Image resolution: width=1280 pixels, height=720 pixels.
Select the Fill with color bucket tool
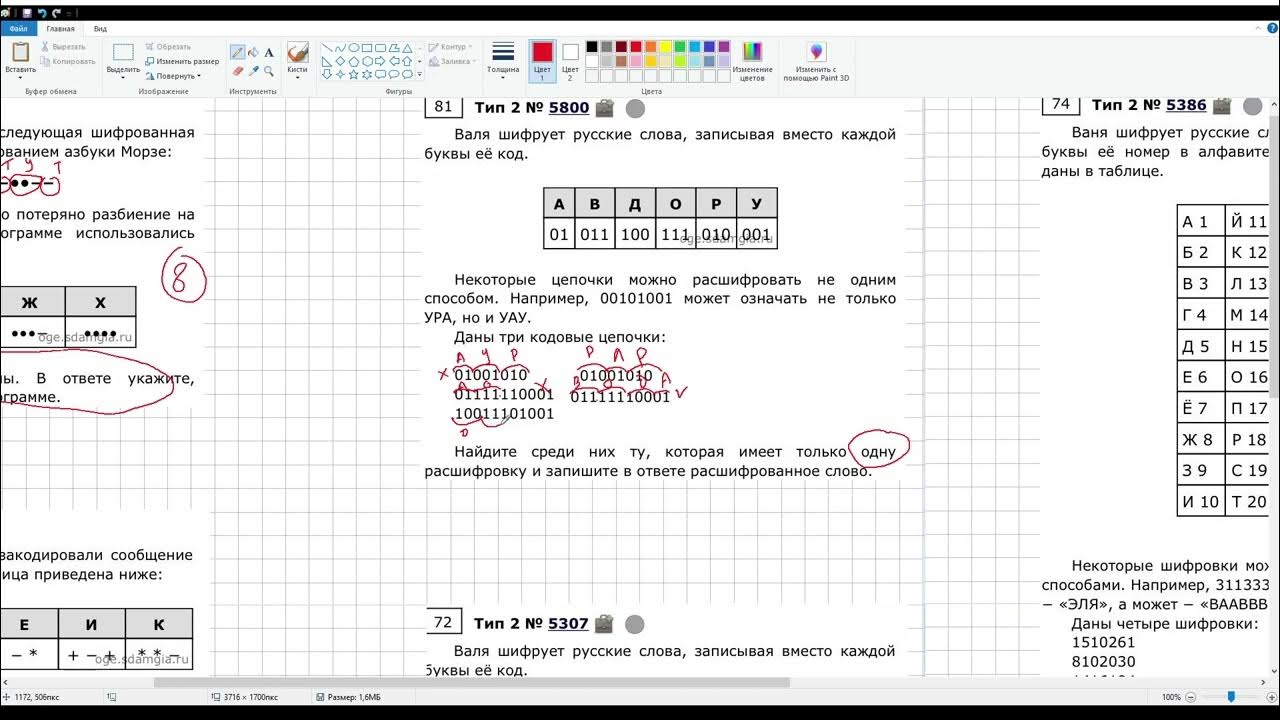[x=253, y=52]
